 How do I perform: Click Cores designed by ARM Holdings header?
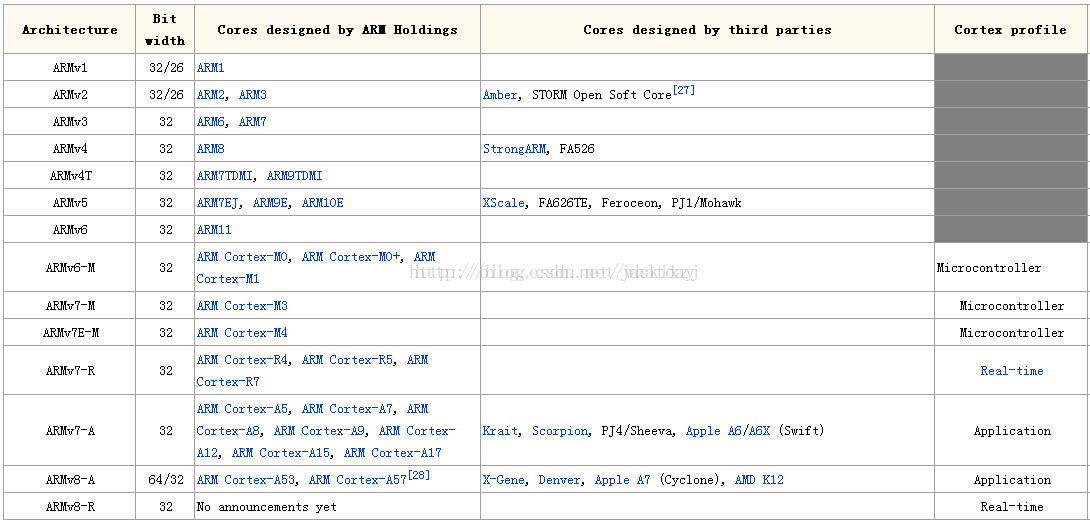(x=337, y=30)
